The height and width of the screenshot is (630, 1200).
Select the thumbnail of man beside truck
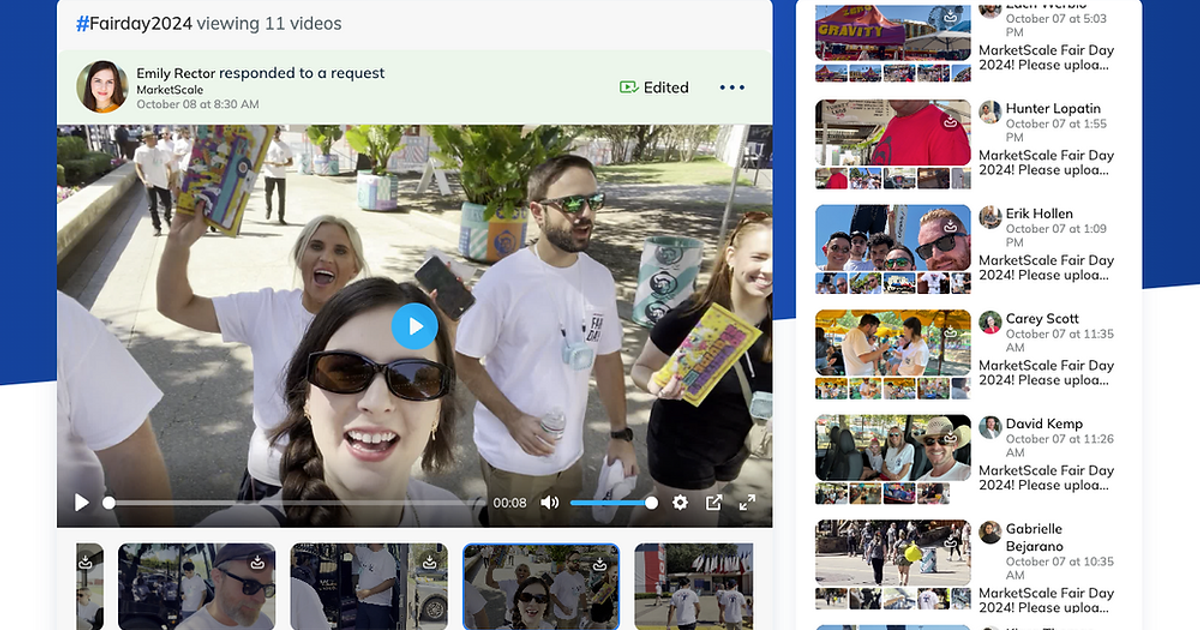(369, 587)
